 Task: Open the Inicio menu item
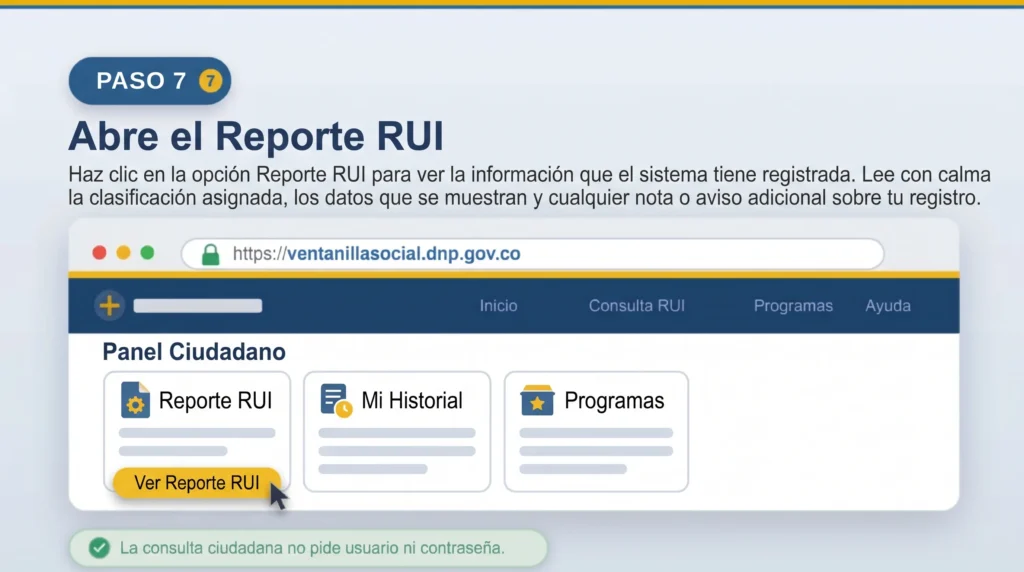point(498,306)
